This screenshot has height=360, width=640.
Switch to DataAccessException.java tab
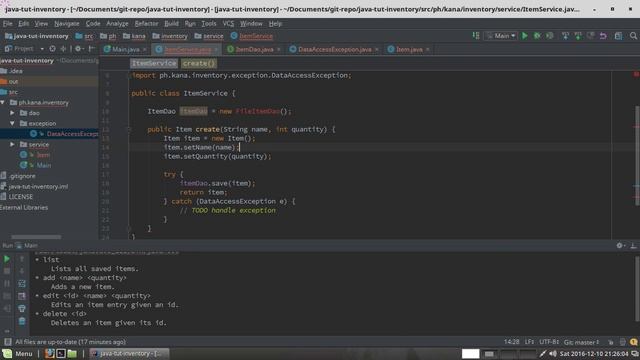click(x=334, y=49)
